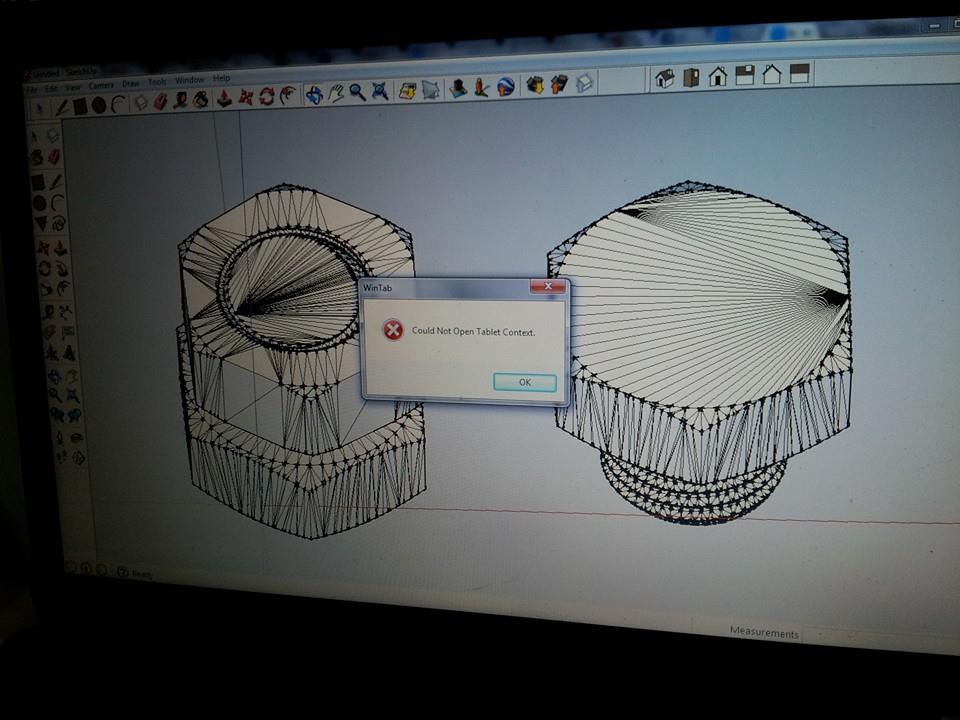Viewport: 960px width, 720px height.
Task: Switch to Back view house icon
Action: pos(772,74)
